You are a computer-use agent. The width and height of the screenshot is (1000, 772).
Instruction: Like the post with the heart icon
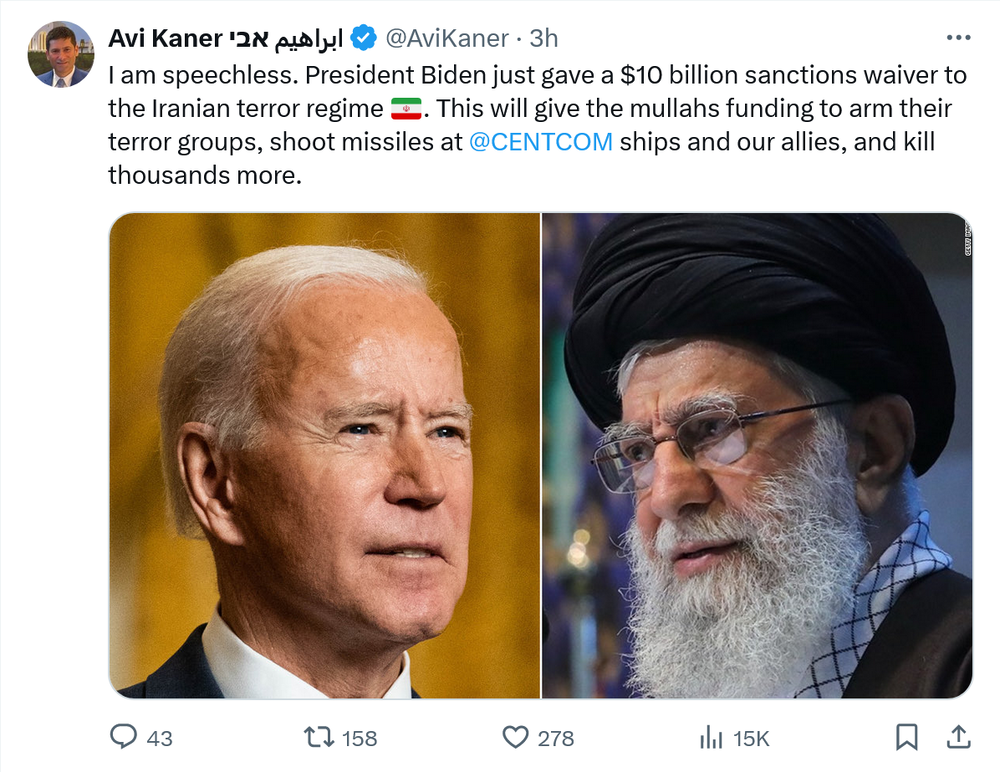click(x=514, y=738)
